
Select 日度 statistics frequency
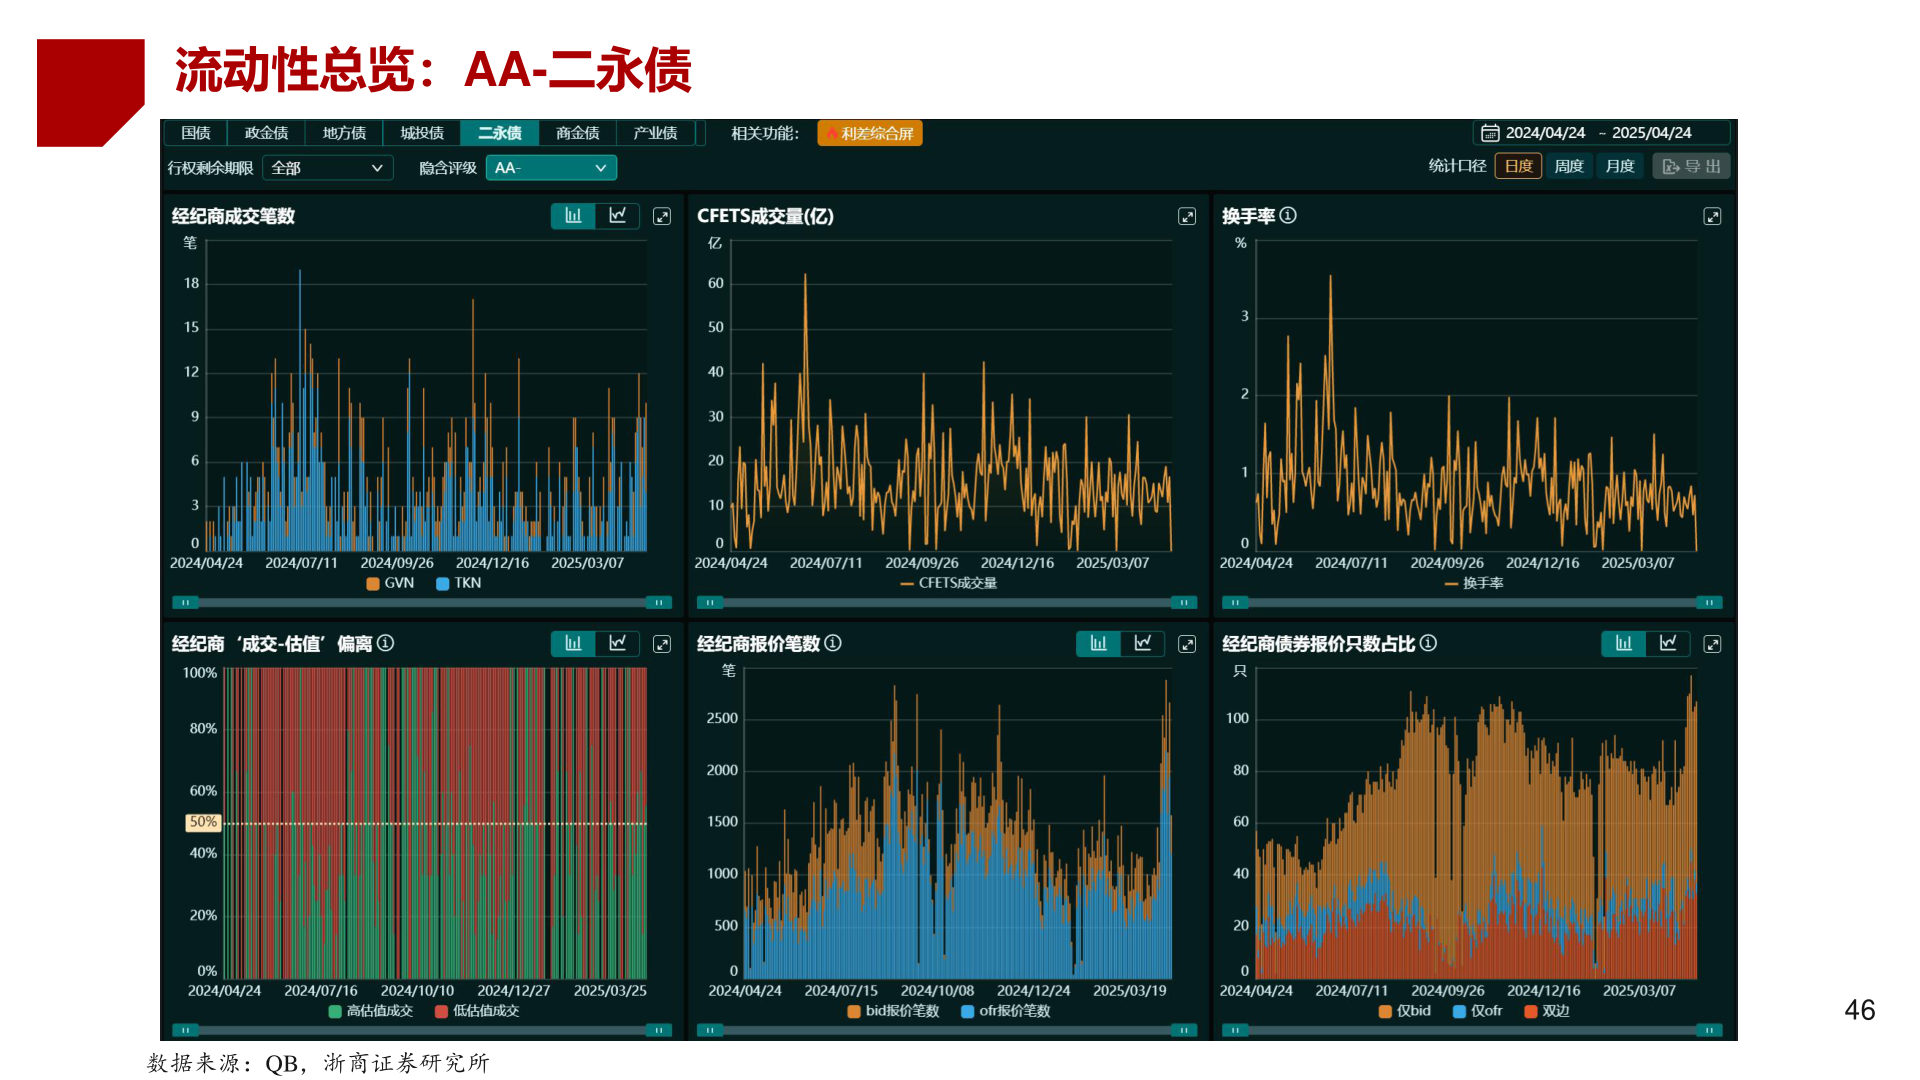coord(1518,166)
